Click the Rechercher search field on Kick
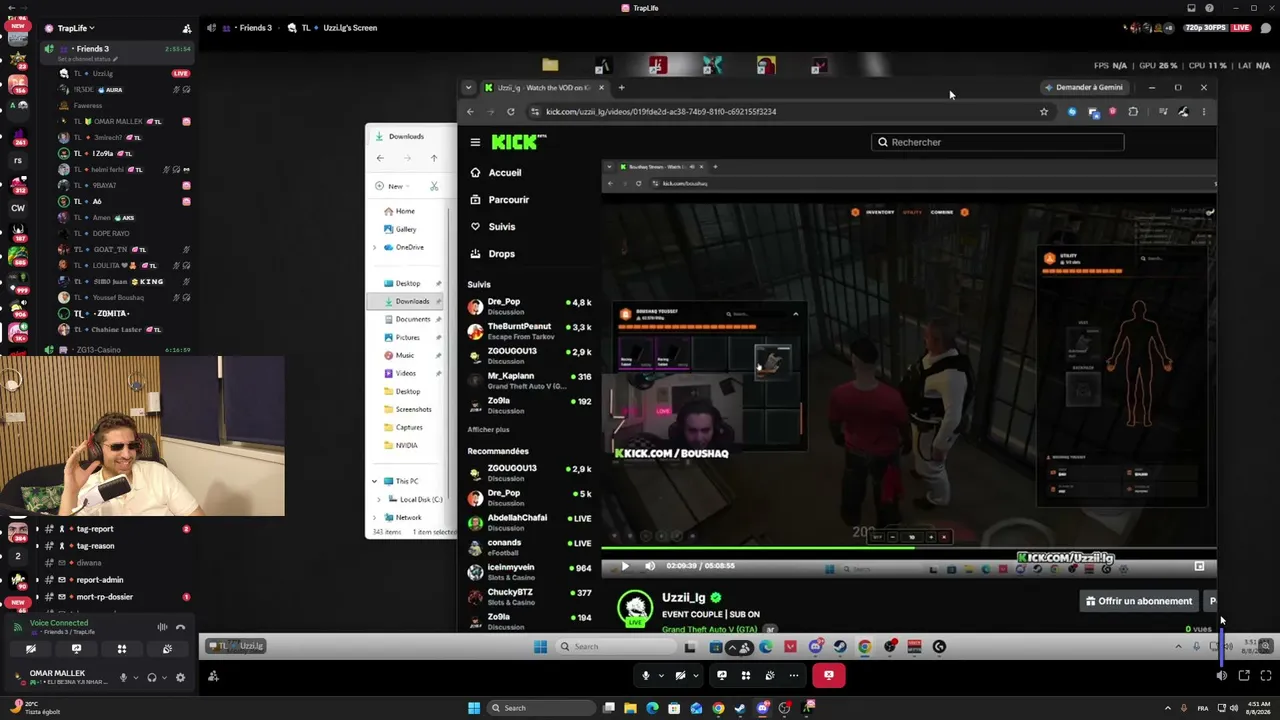The height and width of the screenshot is (720, 1280). (997, 142)
